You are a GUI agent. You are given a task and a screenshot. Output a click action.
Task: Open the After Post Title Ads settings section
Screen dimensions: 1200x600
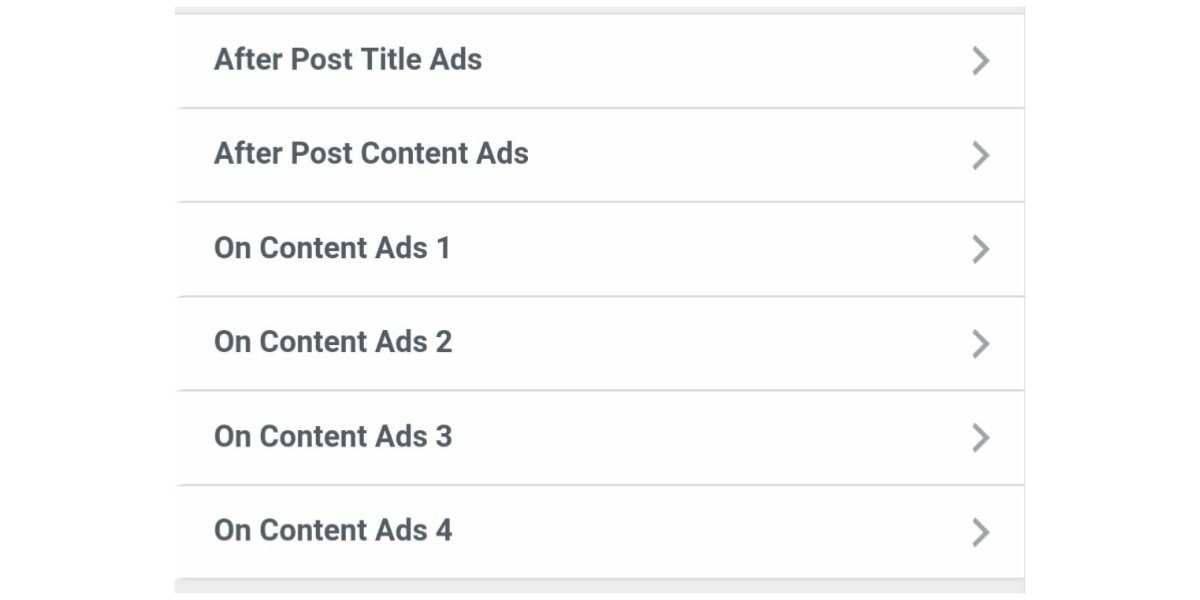tap(600, 61)
